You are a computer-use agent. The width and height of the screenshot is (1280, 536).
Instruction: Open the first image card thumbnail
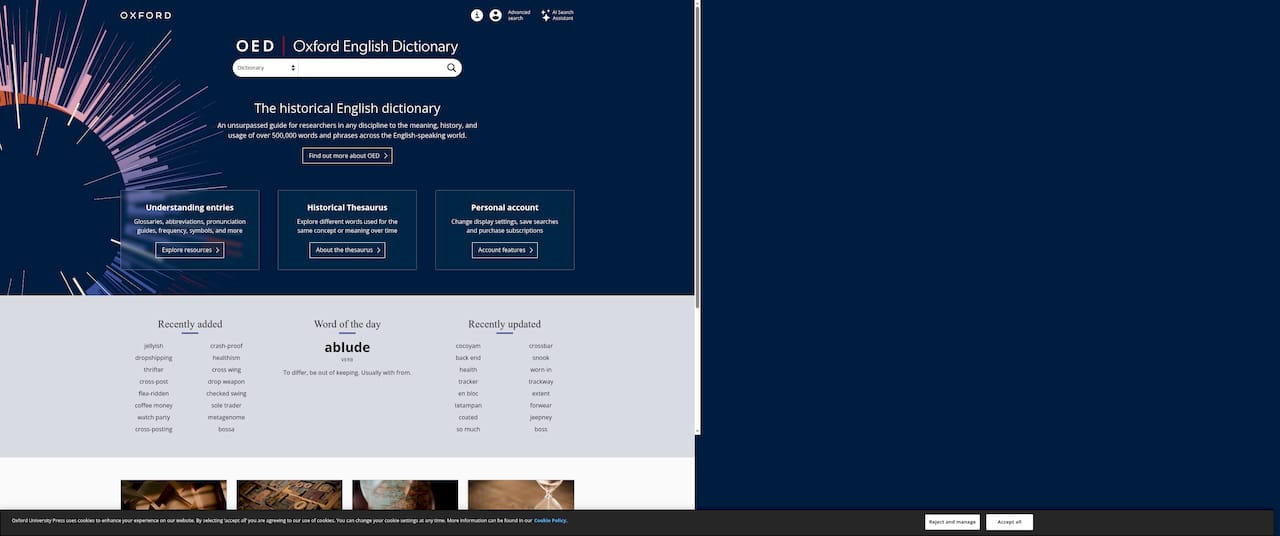174,496
